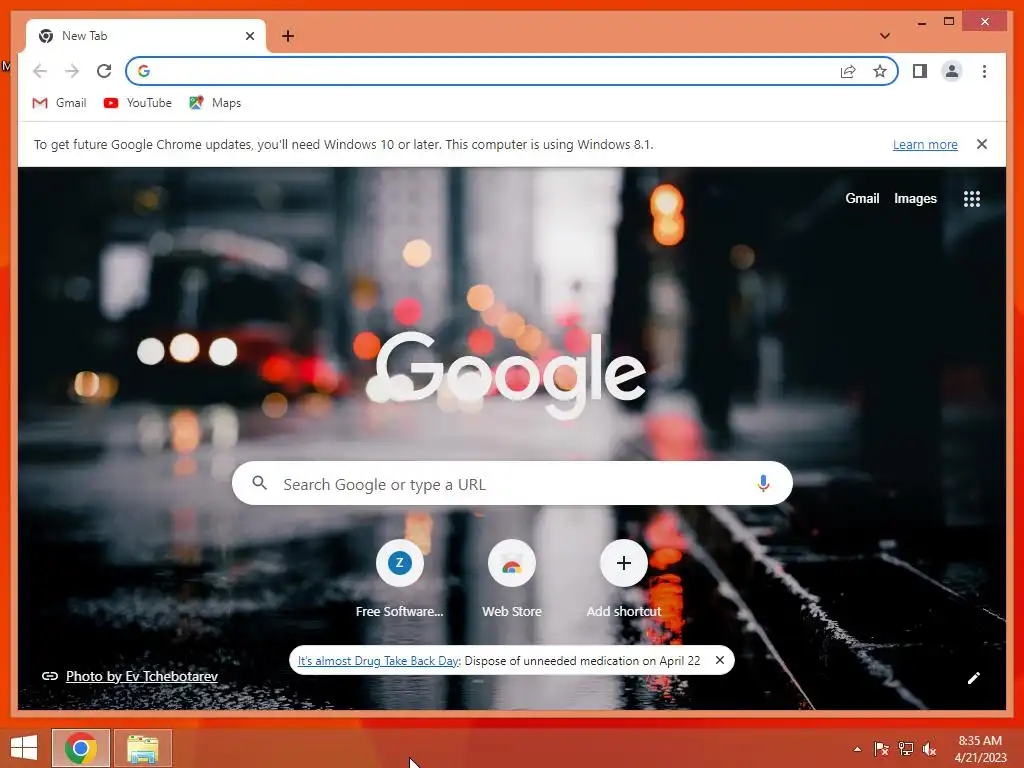
Task: Minimize the Chrome window
Action: pyautogui.click(x=921, y=22)
